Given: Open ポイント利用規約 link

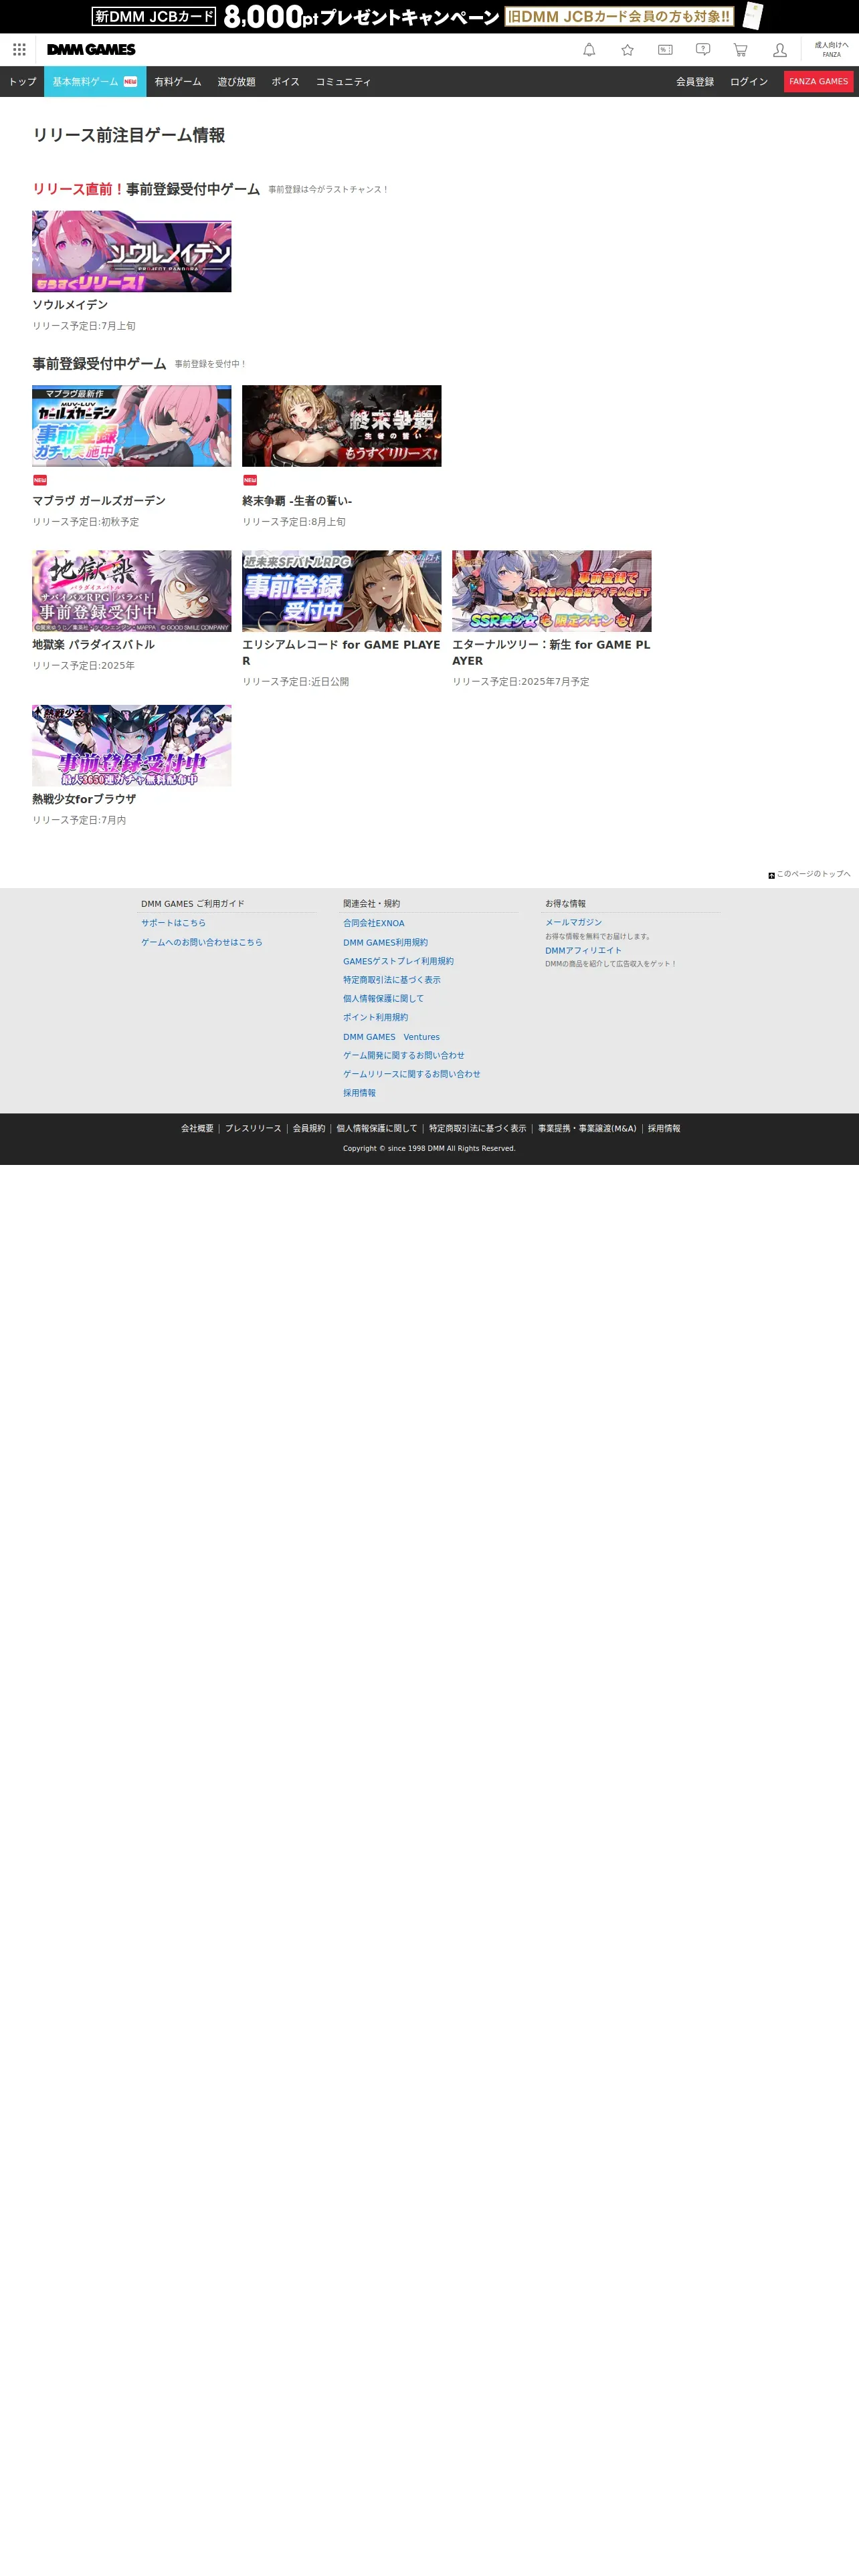Looking at the screenshot, I should pyautogui.click(x=375, y=1017).
